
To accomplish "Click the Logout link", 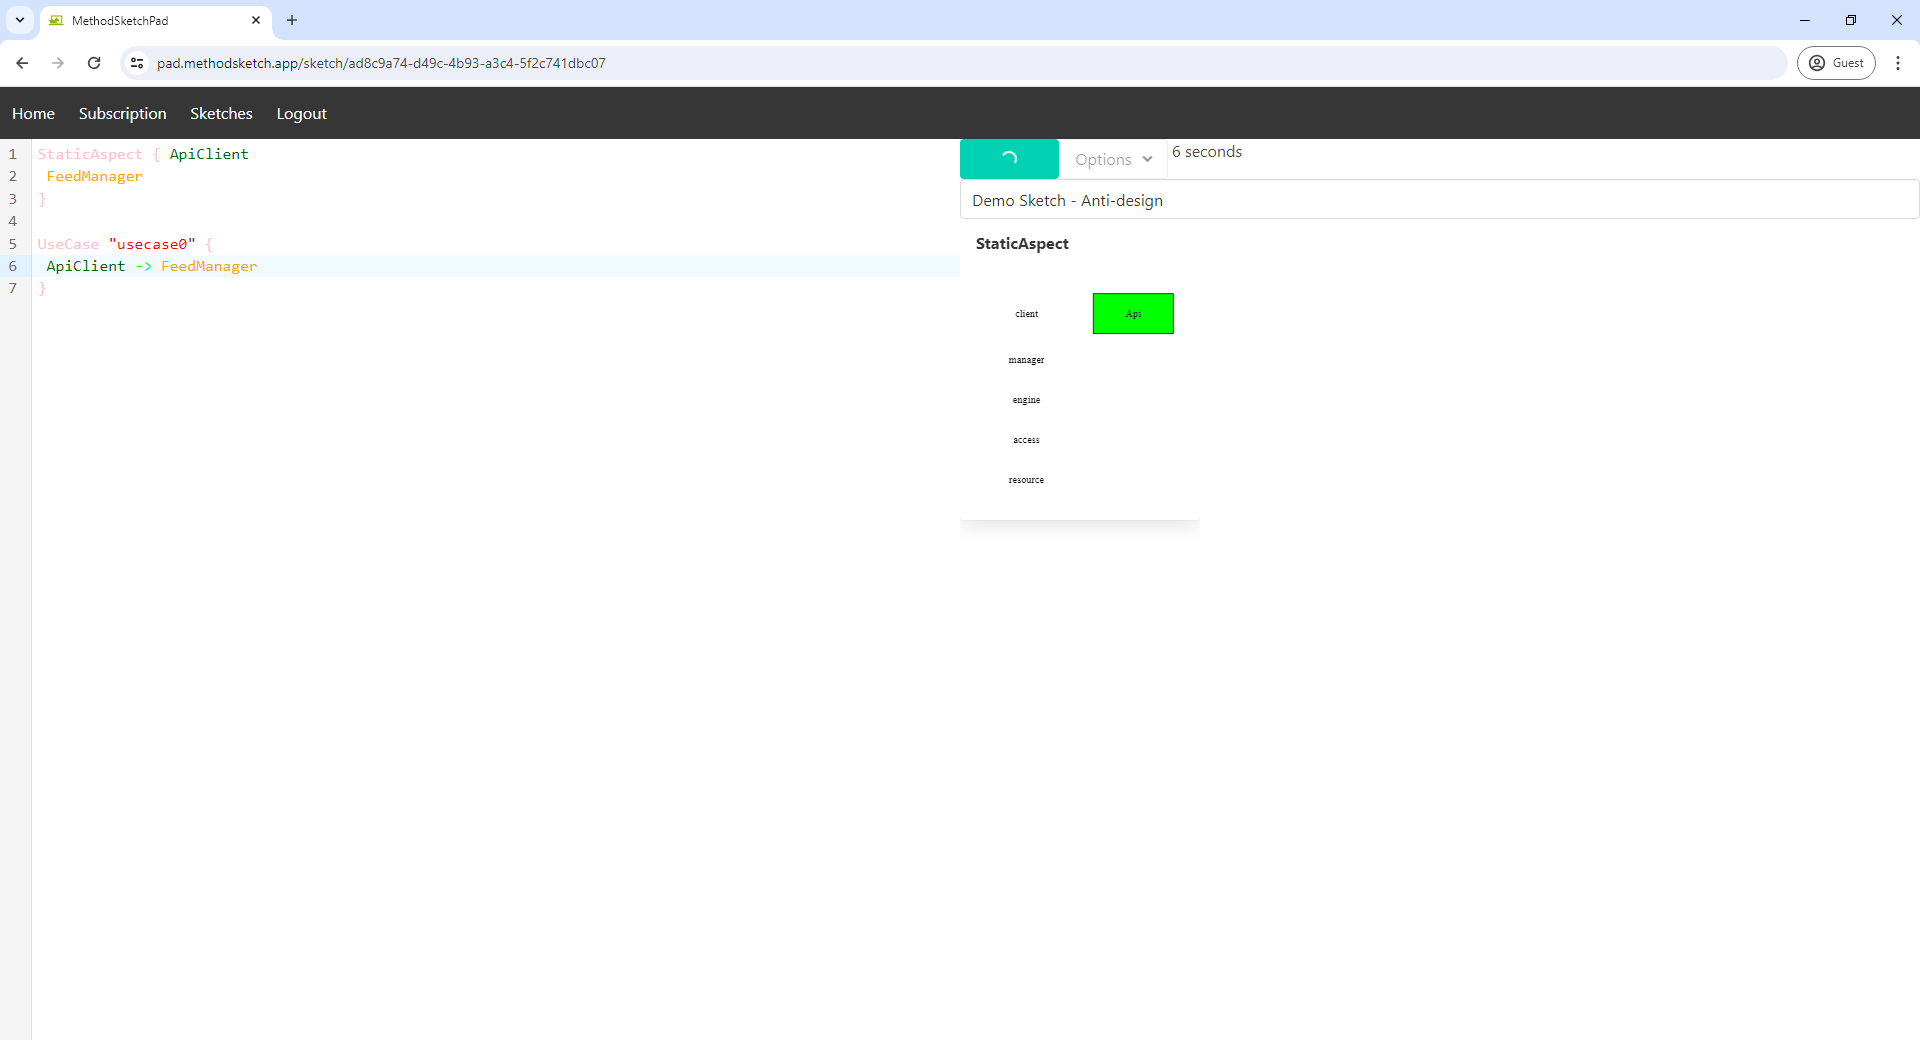I will tap(301, 114).
